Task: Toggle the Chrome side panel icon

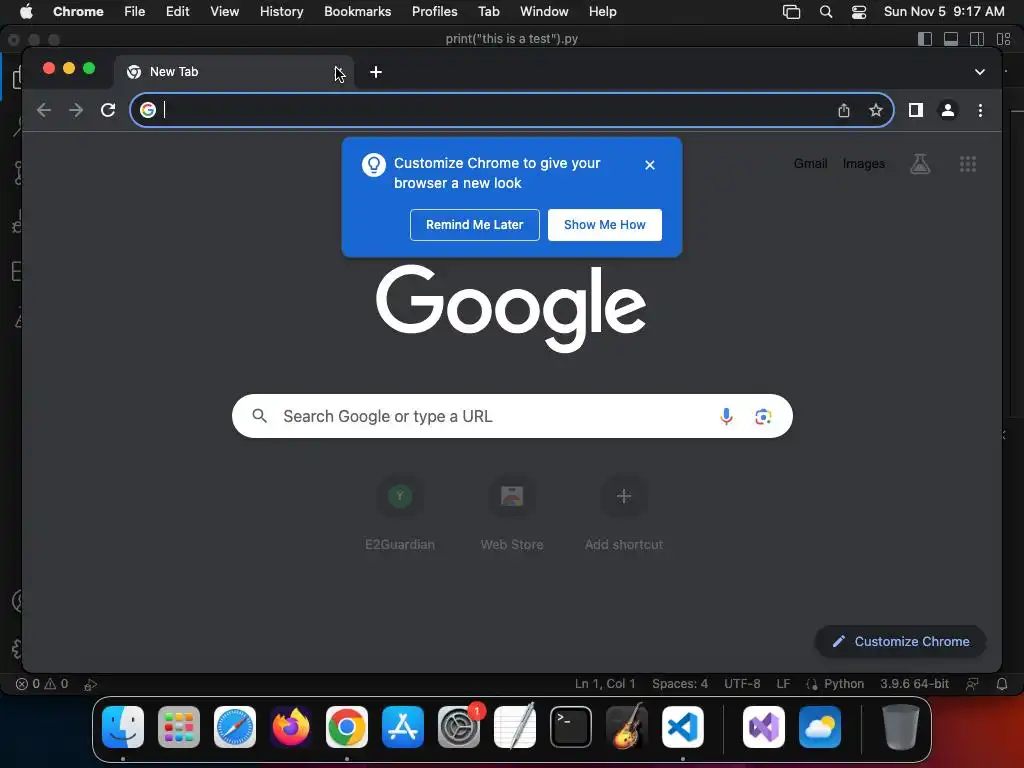Action: pos(916,110)
